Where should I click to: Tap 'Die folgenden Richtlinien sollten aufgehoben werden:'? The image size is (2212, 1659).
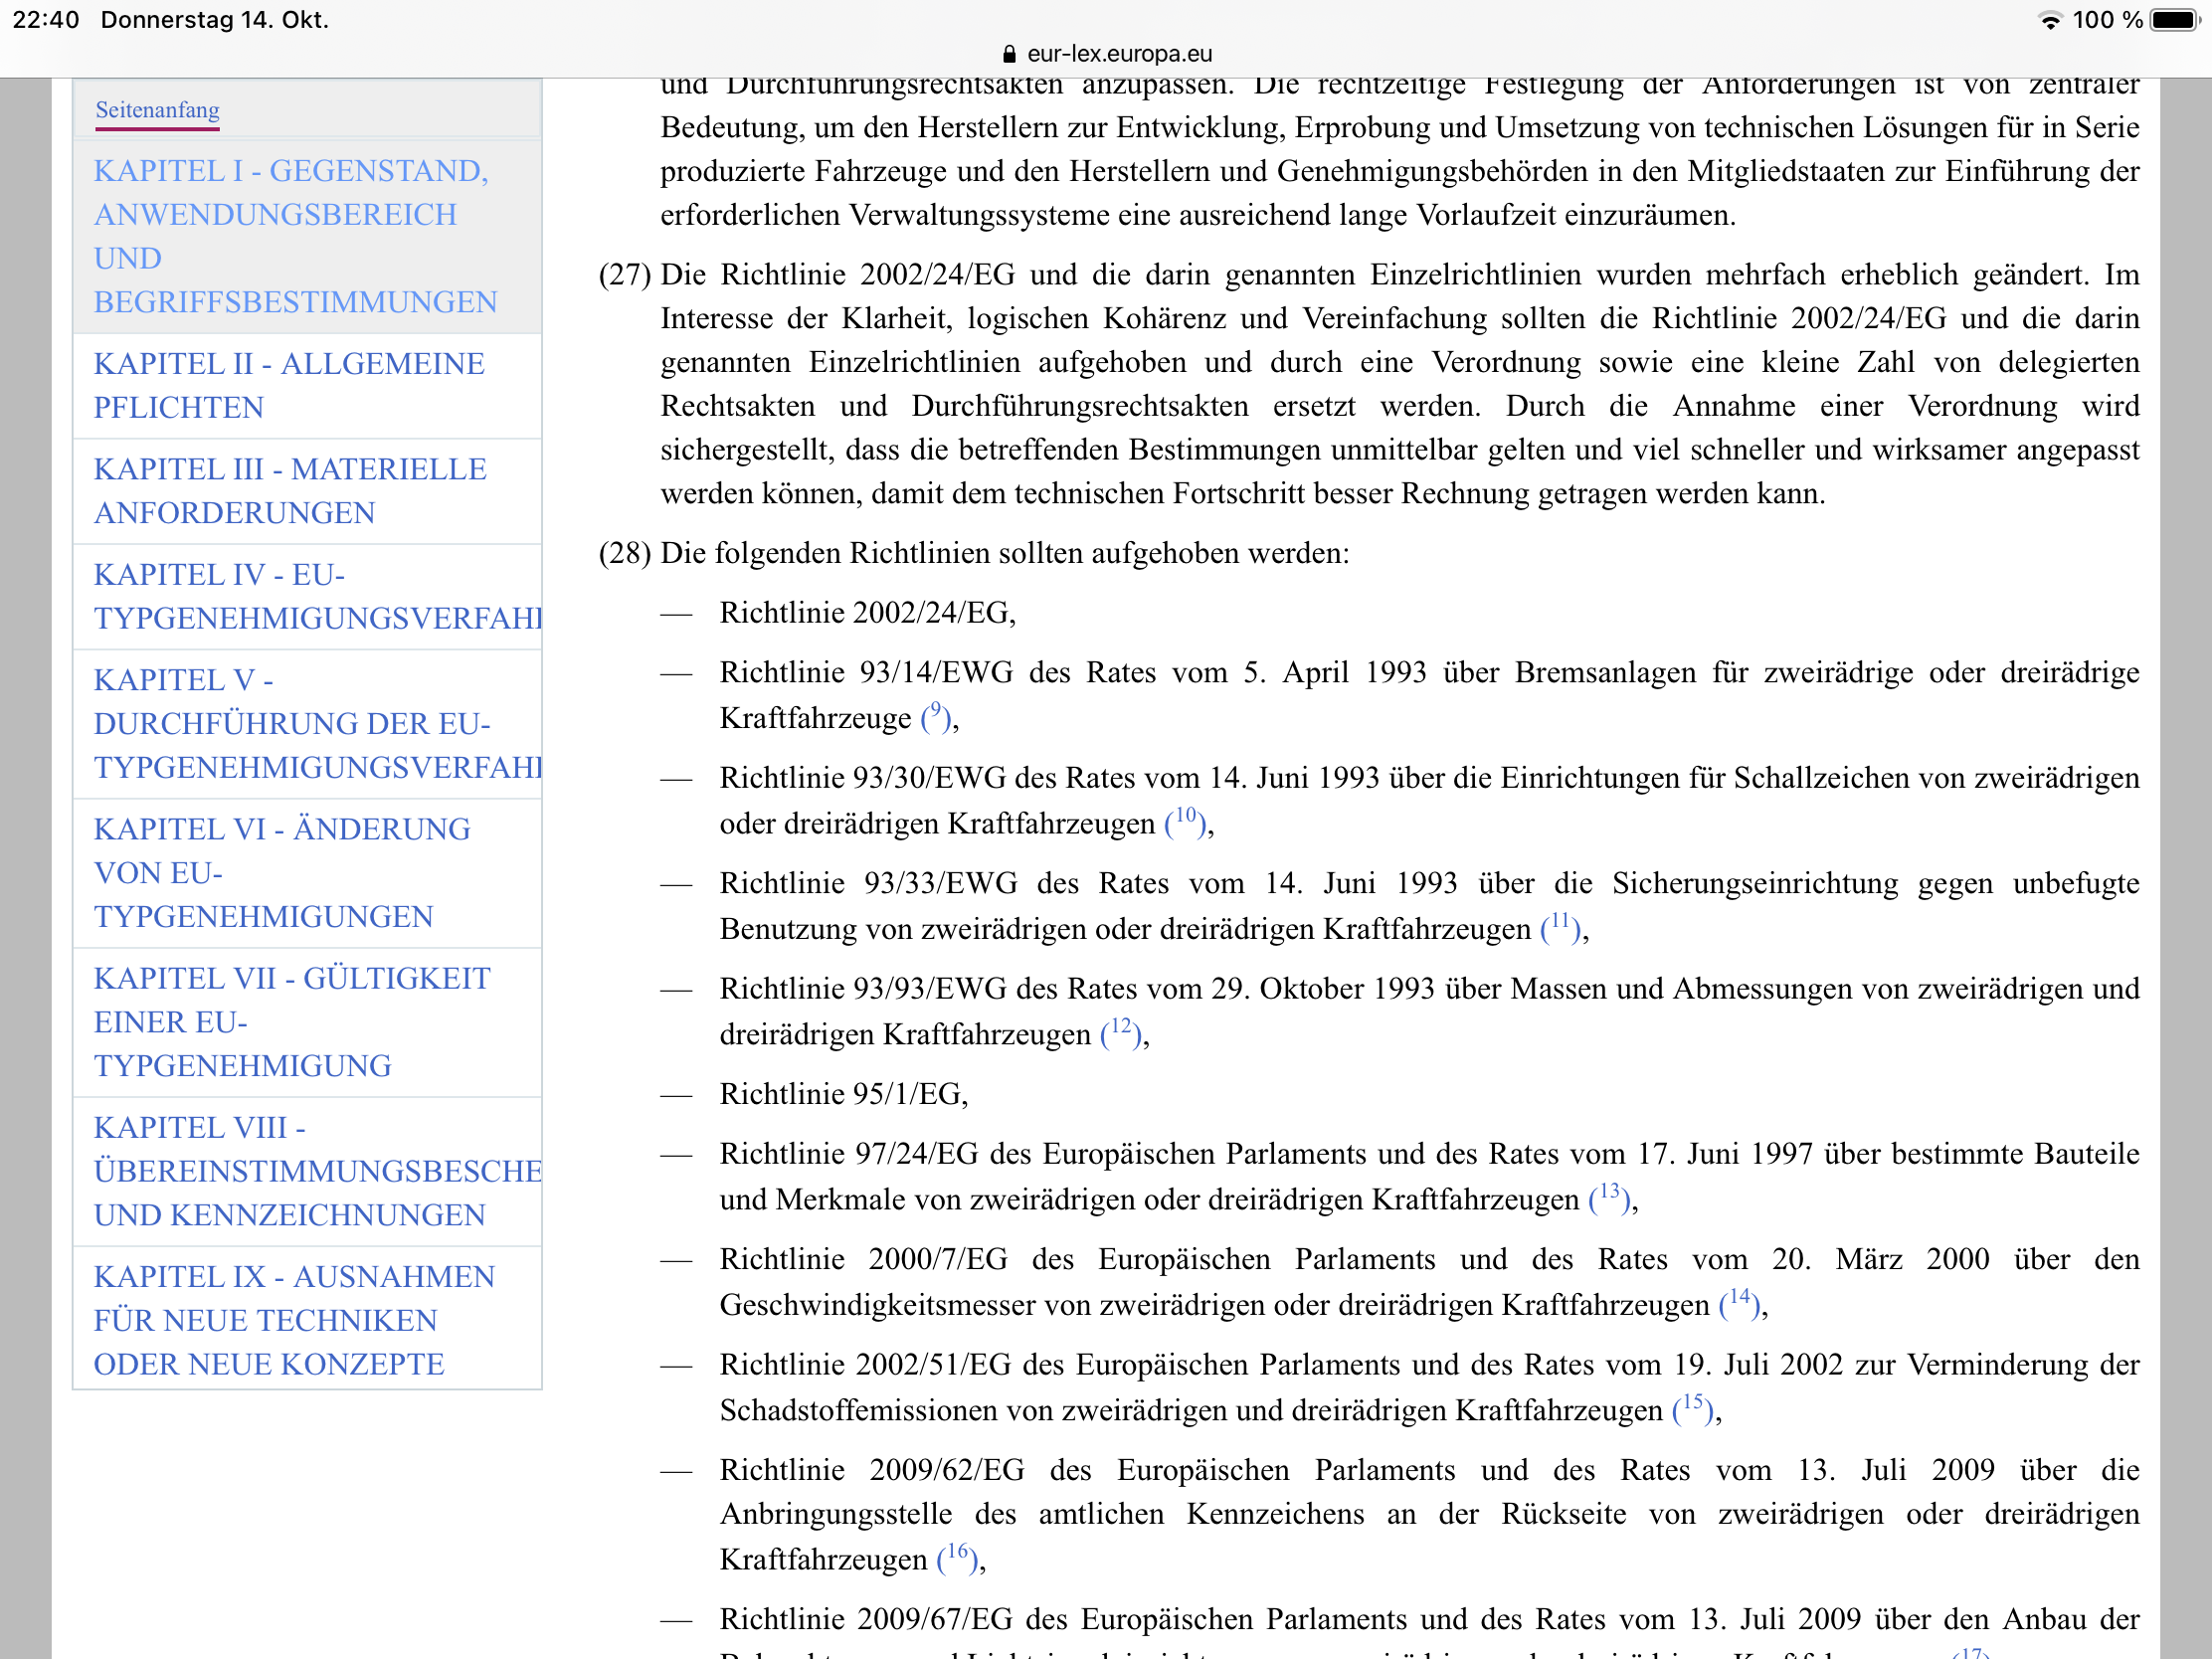coord(1005,553)
